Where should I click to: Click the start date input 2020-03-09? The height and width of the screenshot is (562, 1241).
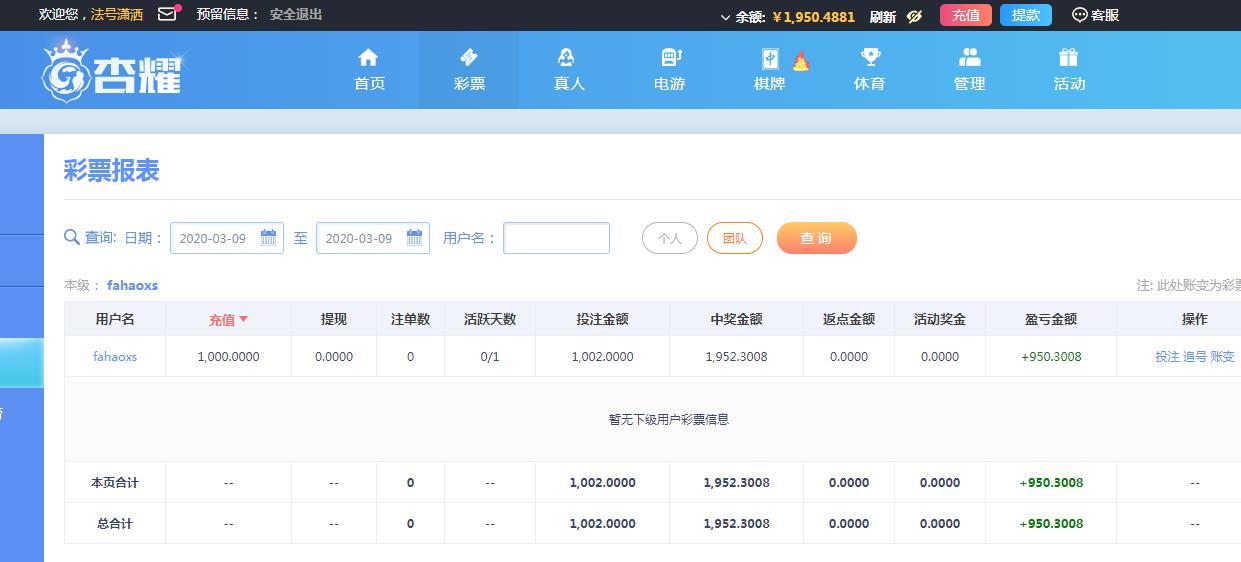(227, 238)
